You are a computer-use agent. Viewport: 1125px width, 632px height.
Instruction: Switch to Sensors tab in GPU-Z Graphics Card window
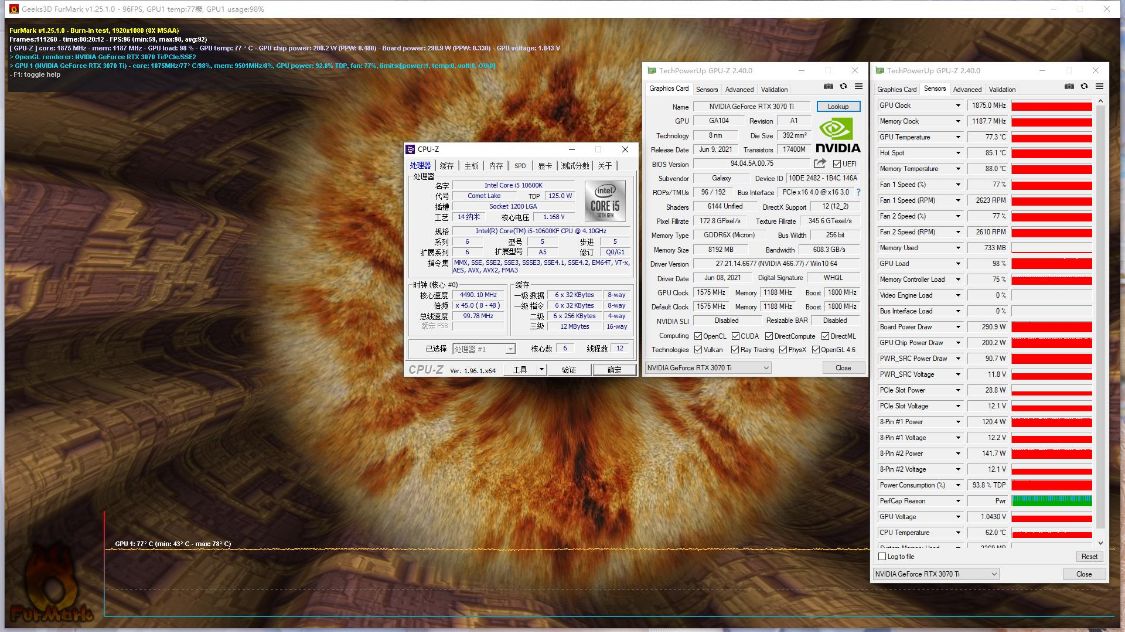pyautogui.click(x=707, y=90)
